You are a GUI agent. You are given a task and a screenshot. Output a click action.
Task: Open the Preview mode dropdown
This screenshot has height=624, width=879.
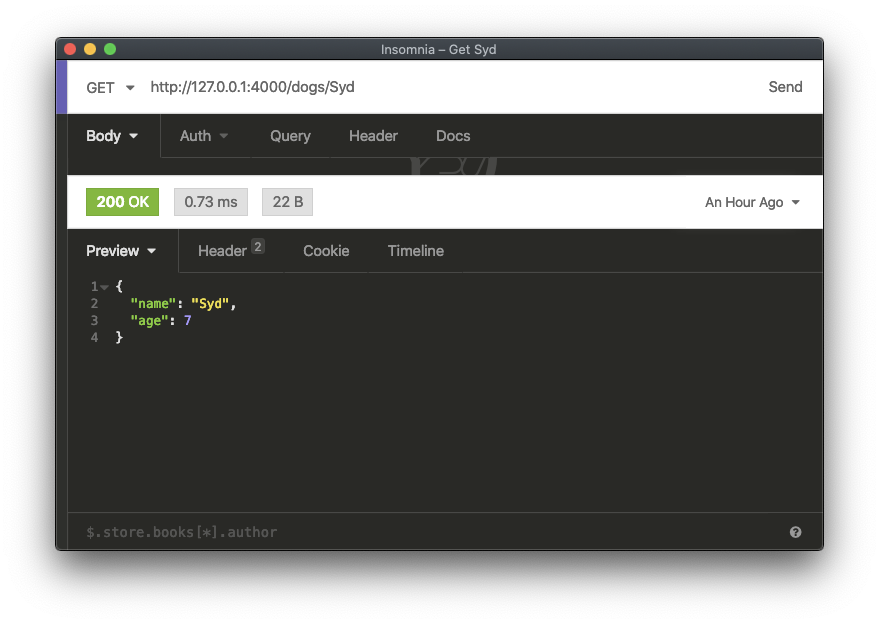click(121, 251)
